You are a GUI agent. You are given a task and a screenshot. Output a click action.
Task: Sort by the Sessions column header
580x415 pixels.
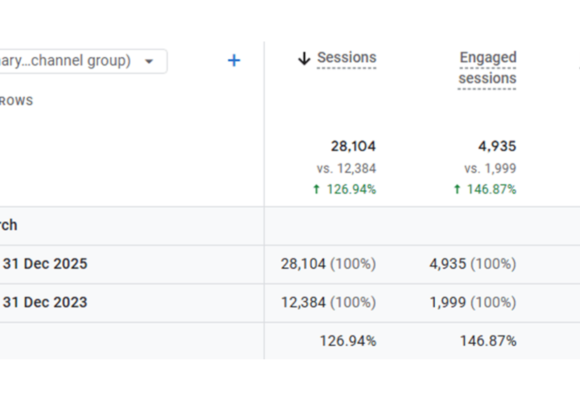tap(347, 58)
